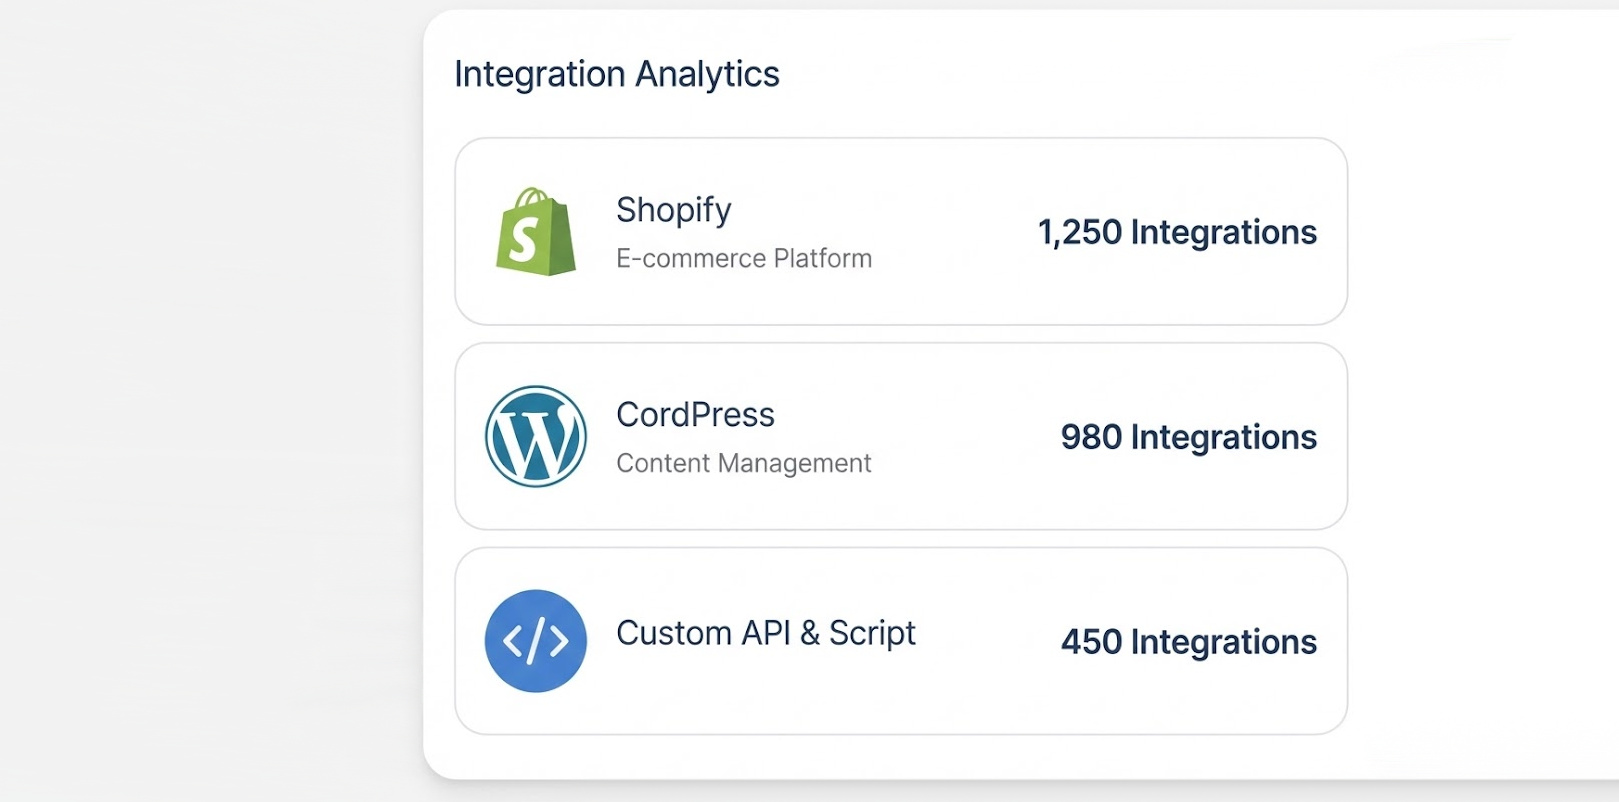The width and height of the screenshot is (1619, 802).
Task: Select the Custom API & Script label
Action: pyautogui.click(x=766, y=633)
